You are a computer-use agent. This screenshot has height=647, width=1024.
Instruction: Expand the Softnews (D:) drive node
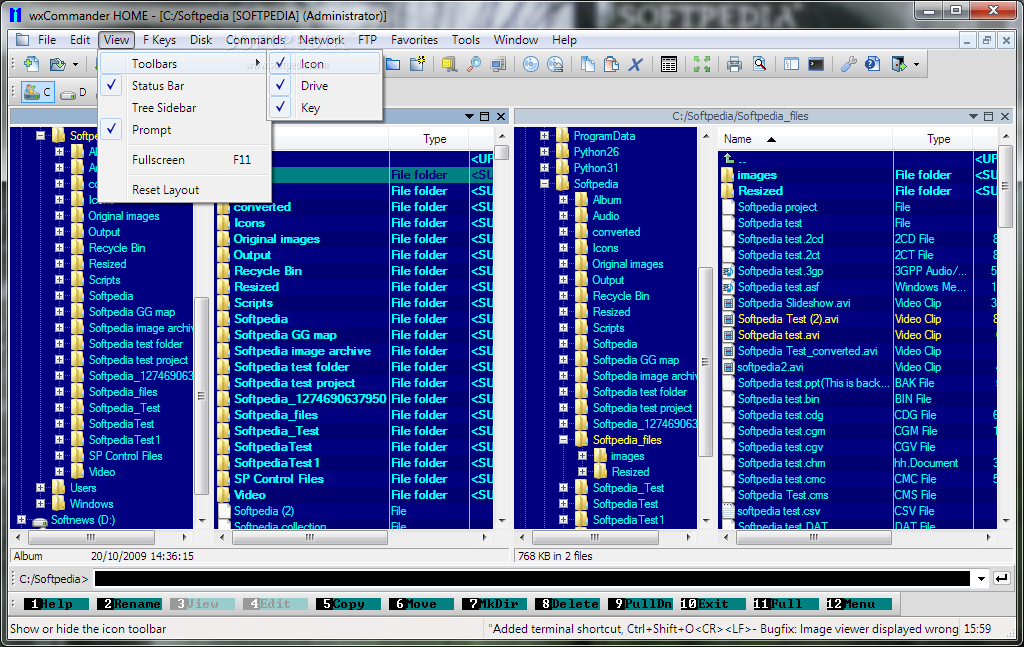pyautogui.click(x=22, y=520)
